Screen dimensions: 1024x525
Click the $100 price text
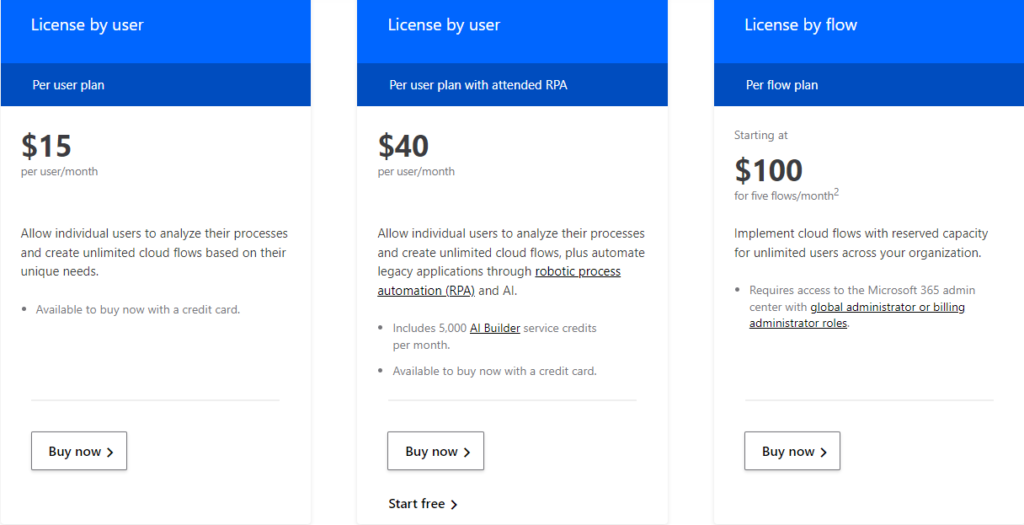pos(768,169)
